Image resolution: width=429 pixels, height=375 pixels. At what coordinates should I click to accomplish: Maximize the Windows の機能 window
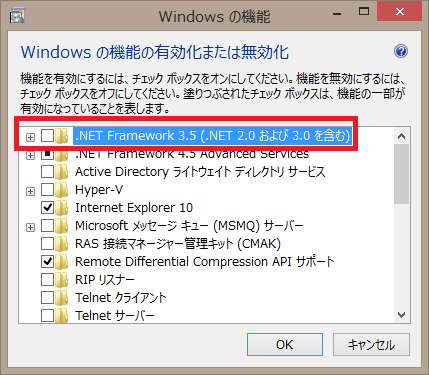tap(364, 12)
